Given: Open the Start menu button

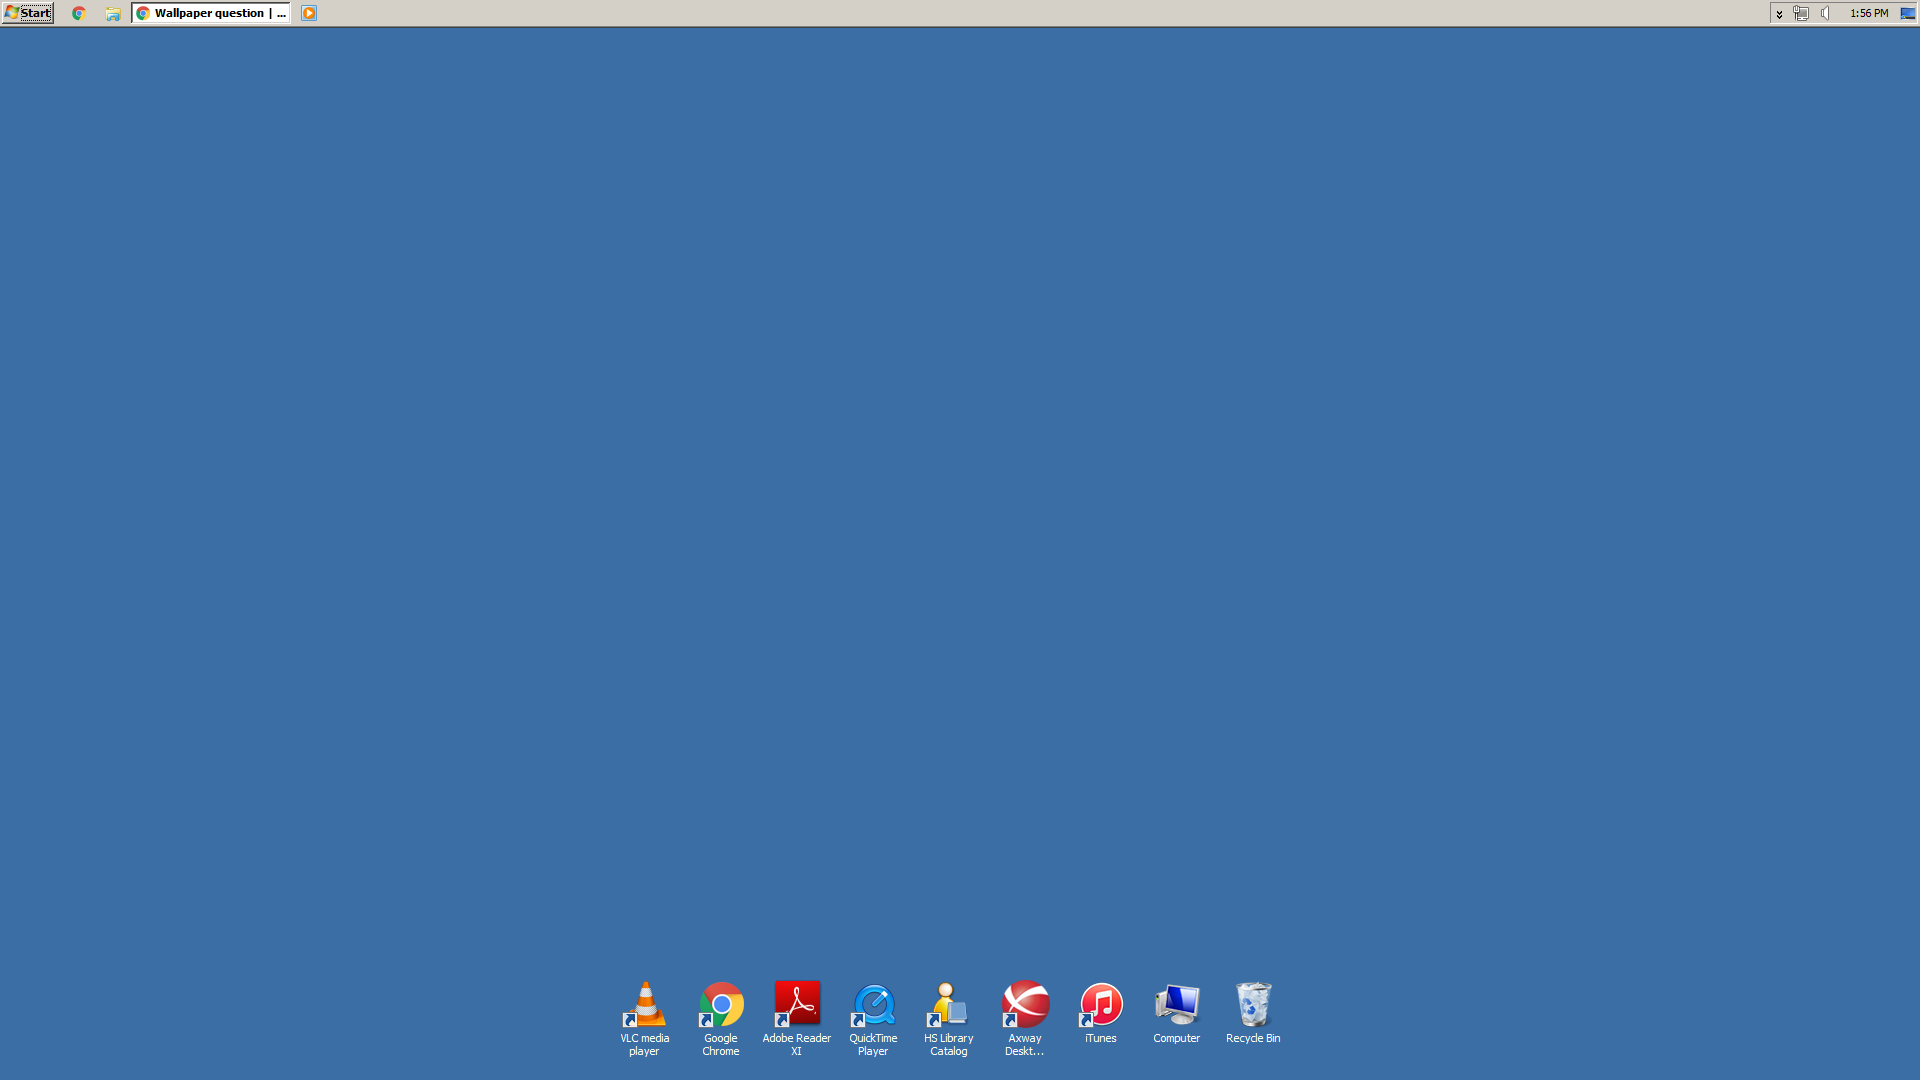Looking at the screenshot, I should tap(28, 13).
